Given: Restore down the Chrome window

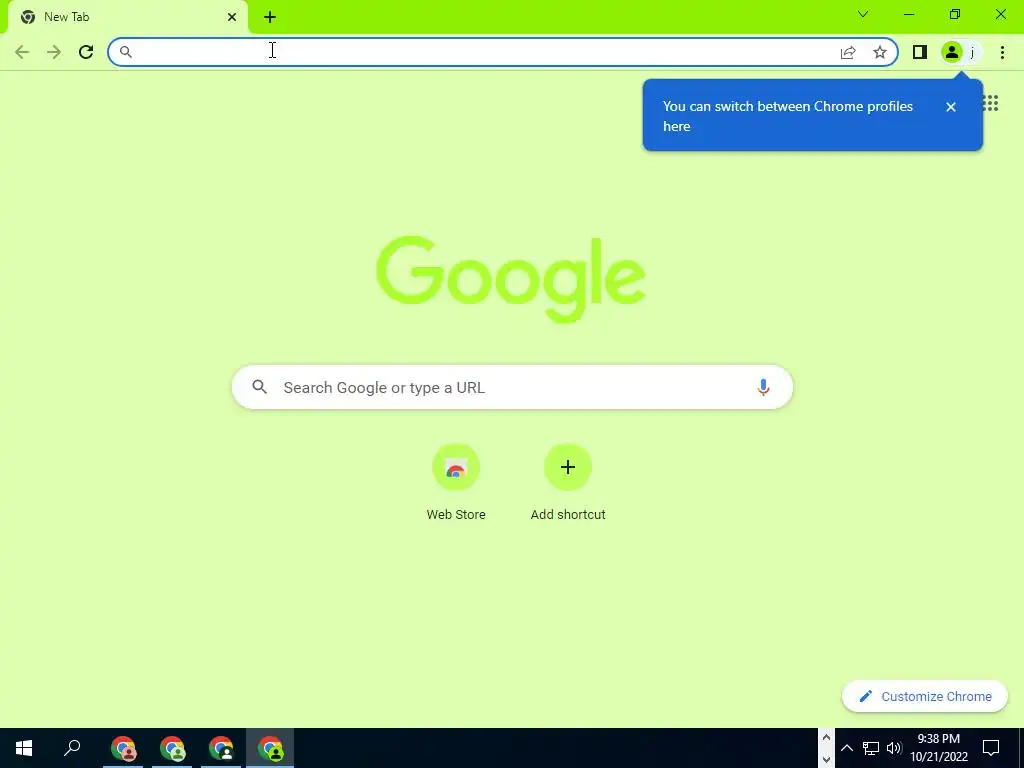Looking at the screenshot, I should point(955,14).
